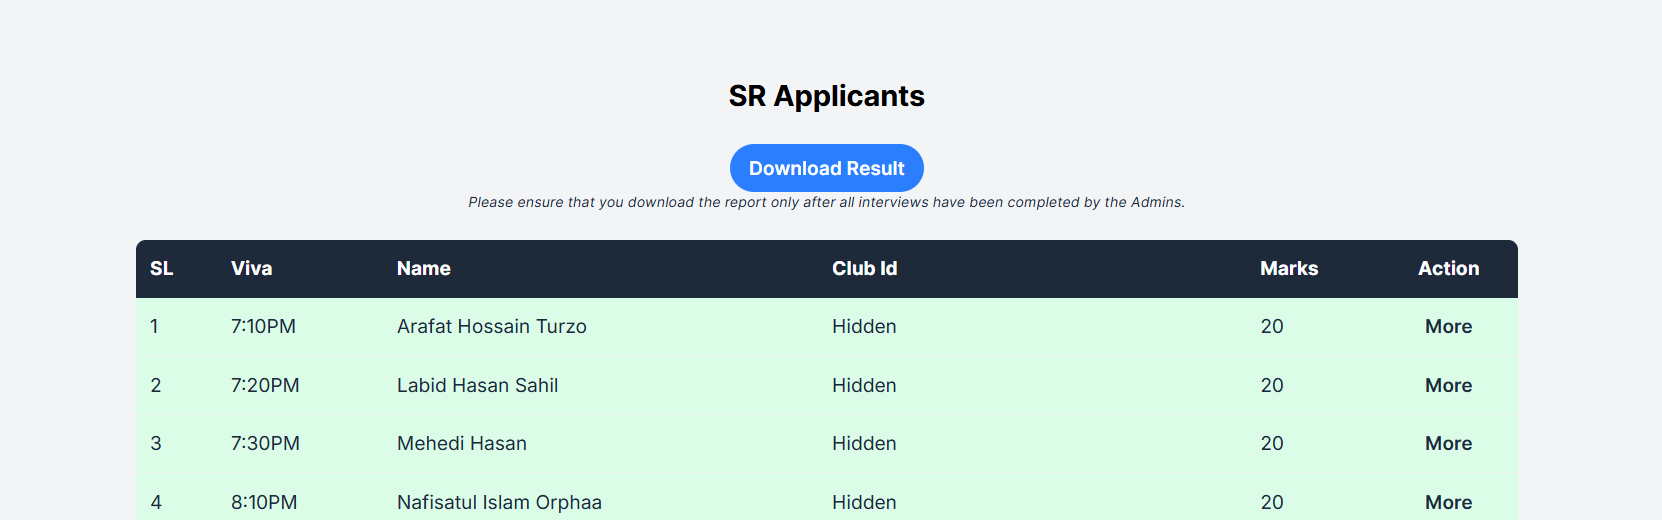Click the 7:30PM viva time
1662x520 pixels.
click(x=265, y=444)
